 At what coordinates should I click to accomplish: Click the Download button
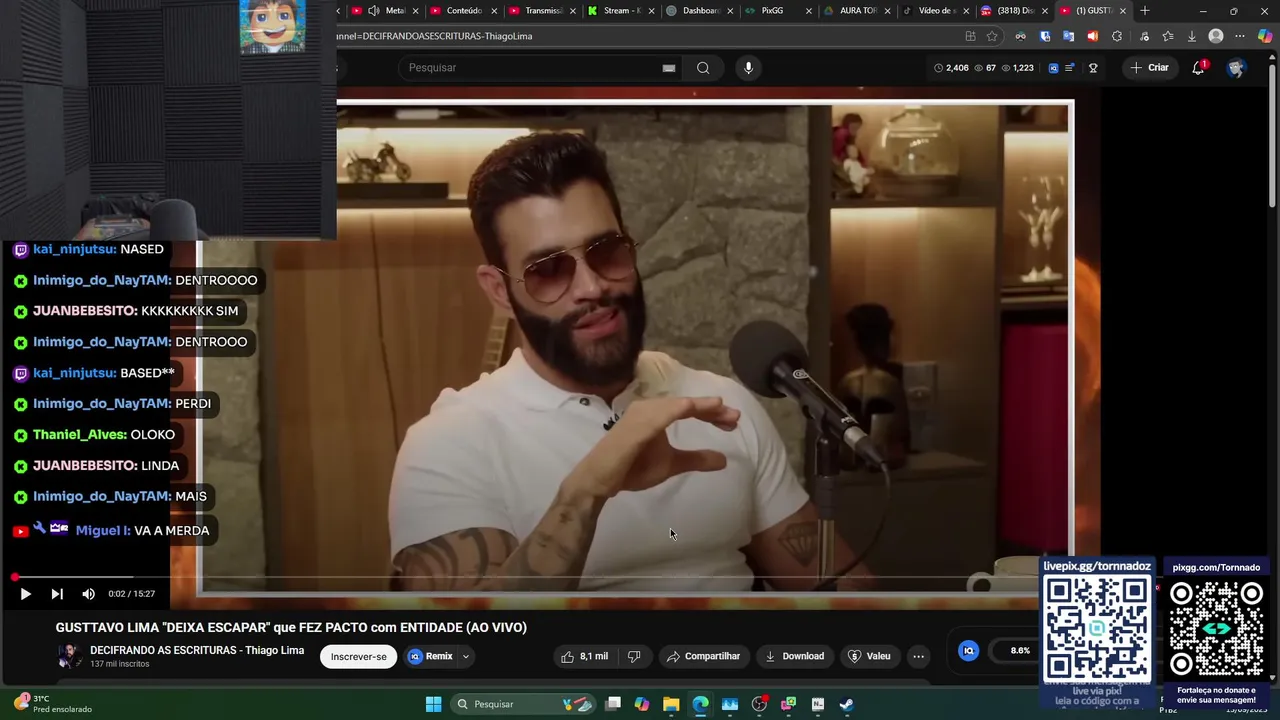[795, 656]
